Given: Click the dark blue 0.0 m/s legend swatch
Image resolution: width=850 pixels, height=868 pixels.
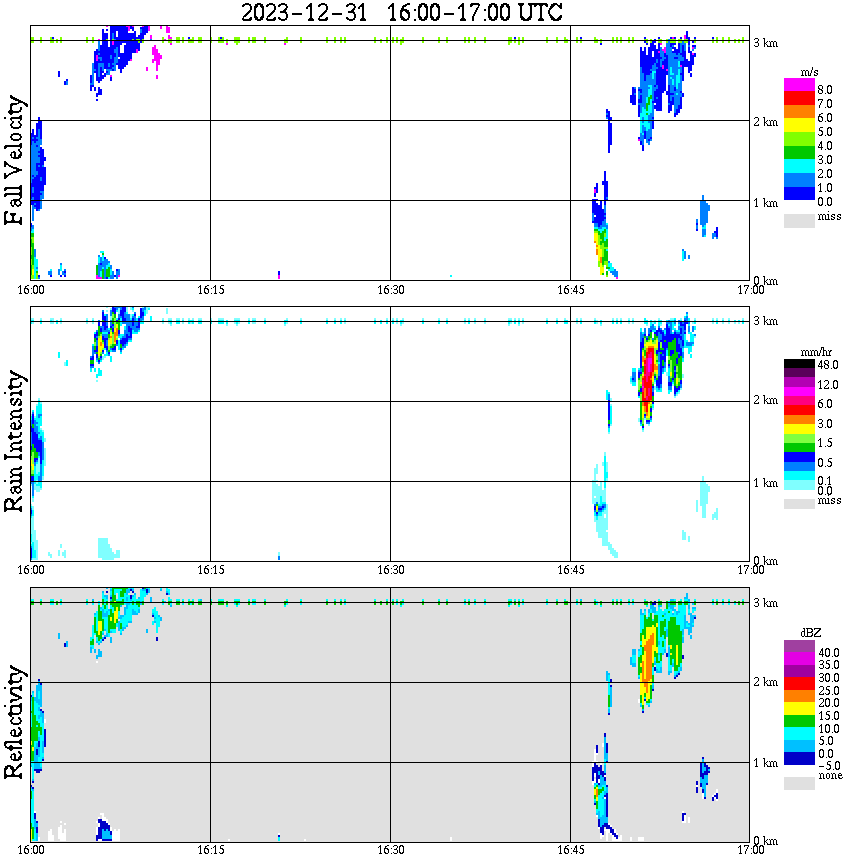Looking at the screenshot, I should coord(799,193).
